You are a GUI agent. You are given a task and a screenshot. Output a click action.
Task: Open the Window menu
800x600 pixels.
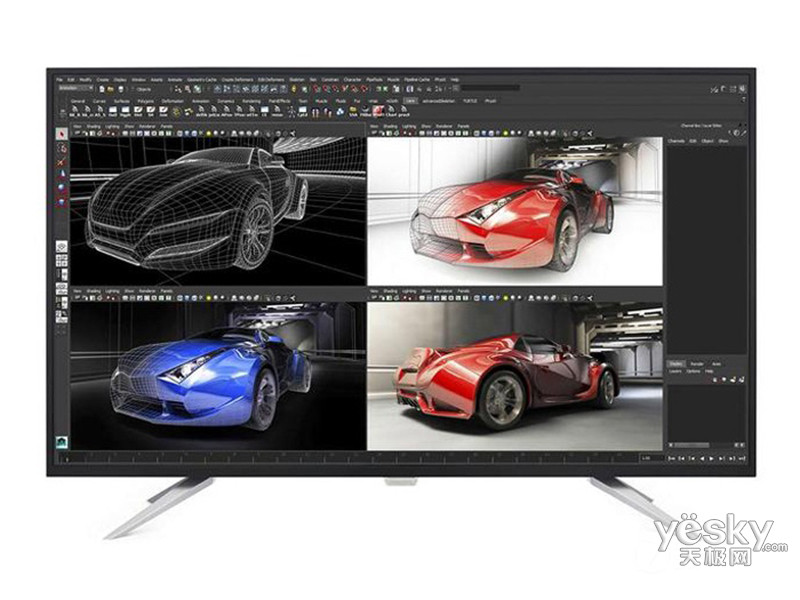point(138,80)
